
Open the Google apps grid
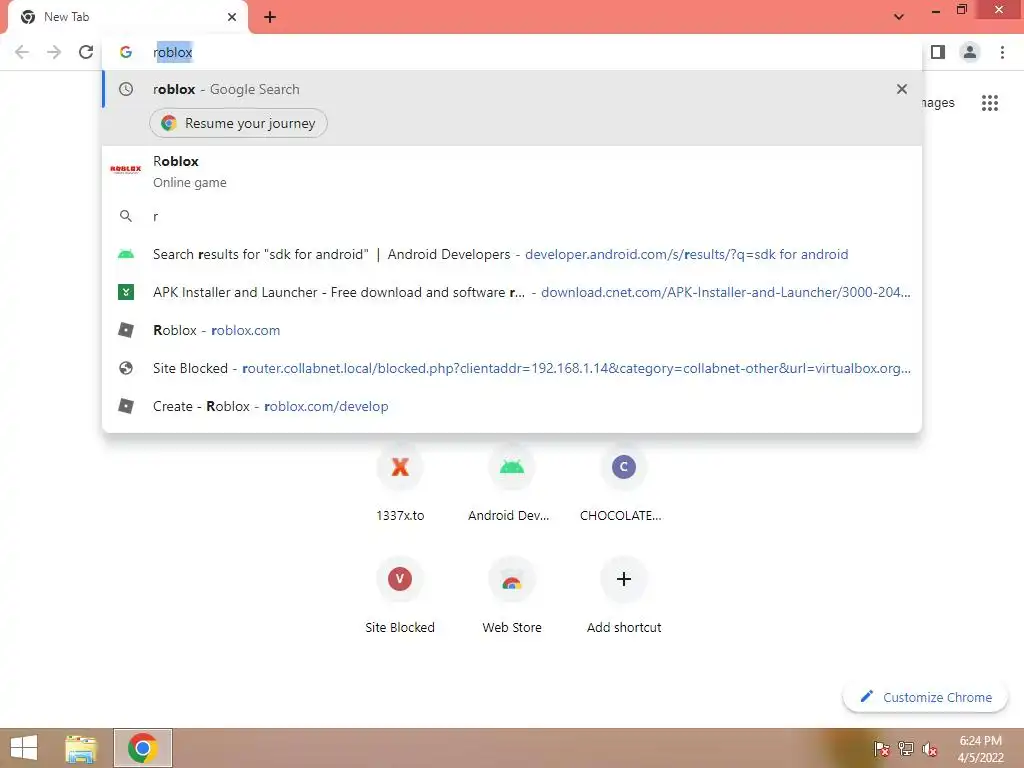coord(989,103)
